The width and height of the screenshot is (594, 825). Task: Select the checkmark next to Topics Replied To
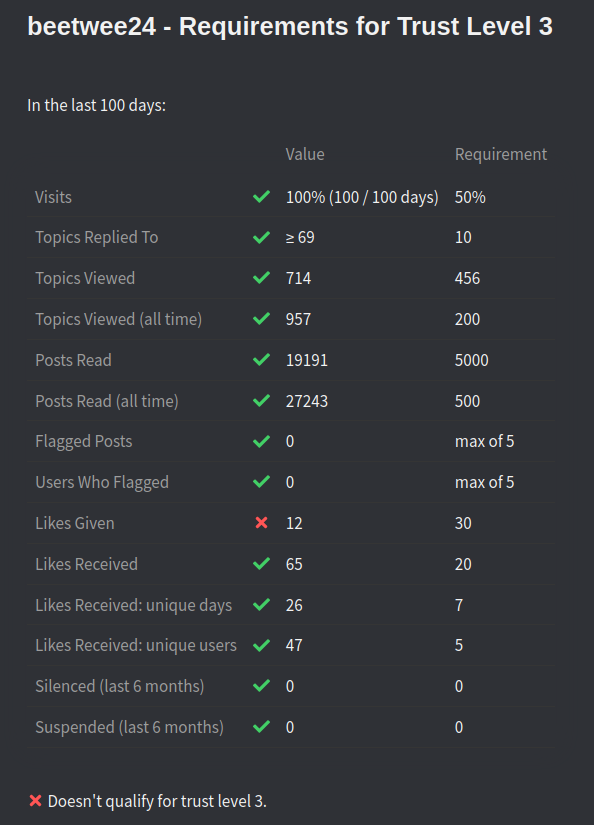pyautogui.click(x=261, y=237)
